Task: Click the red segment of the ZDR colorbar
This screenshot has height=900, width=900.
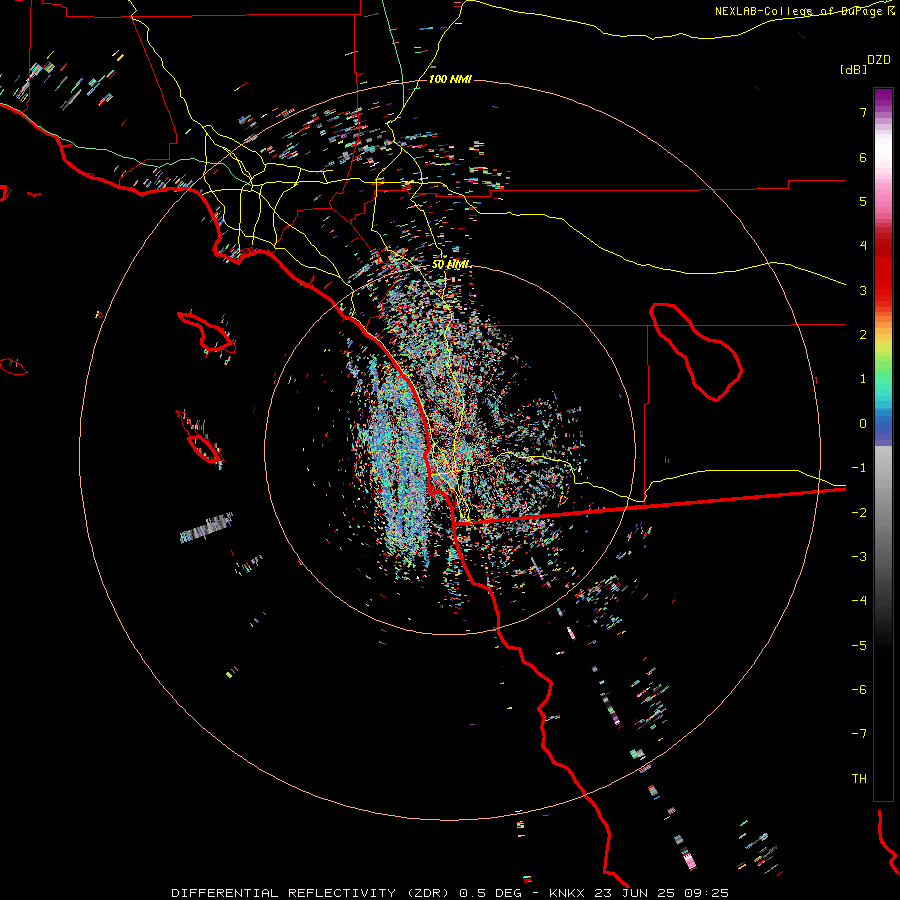Action: [x=883, y=270]
